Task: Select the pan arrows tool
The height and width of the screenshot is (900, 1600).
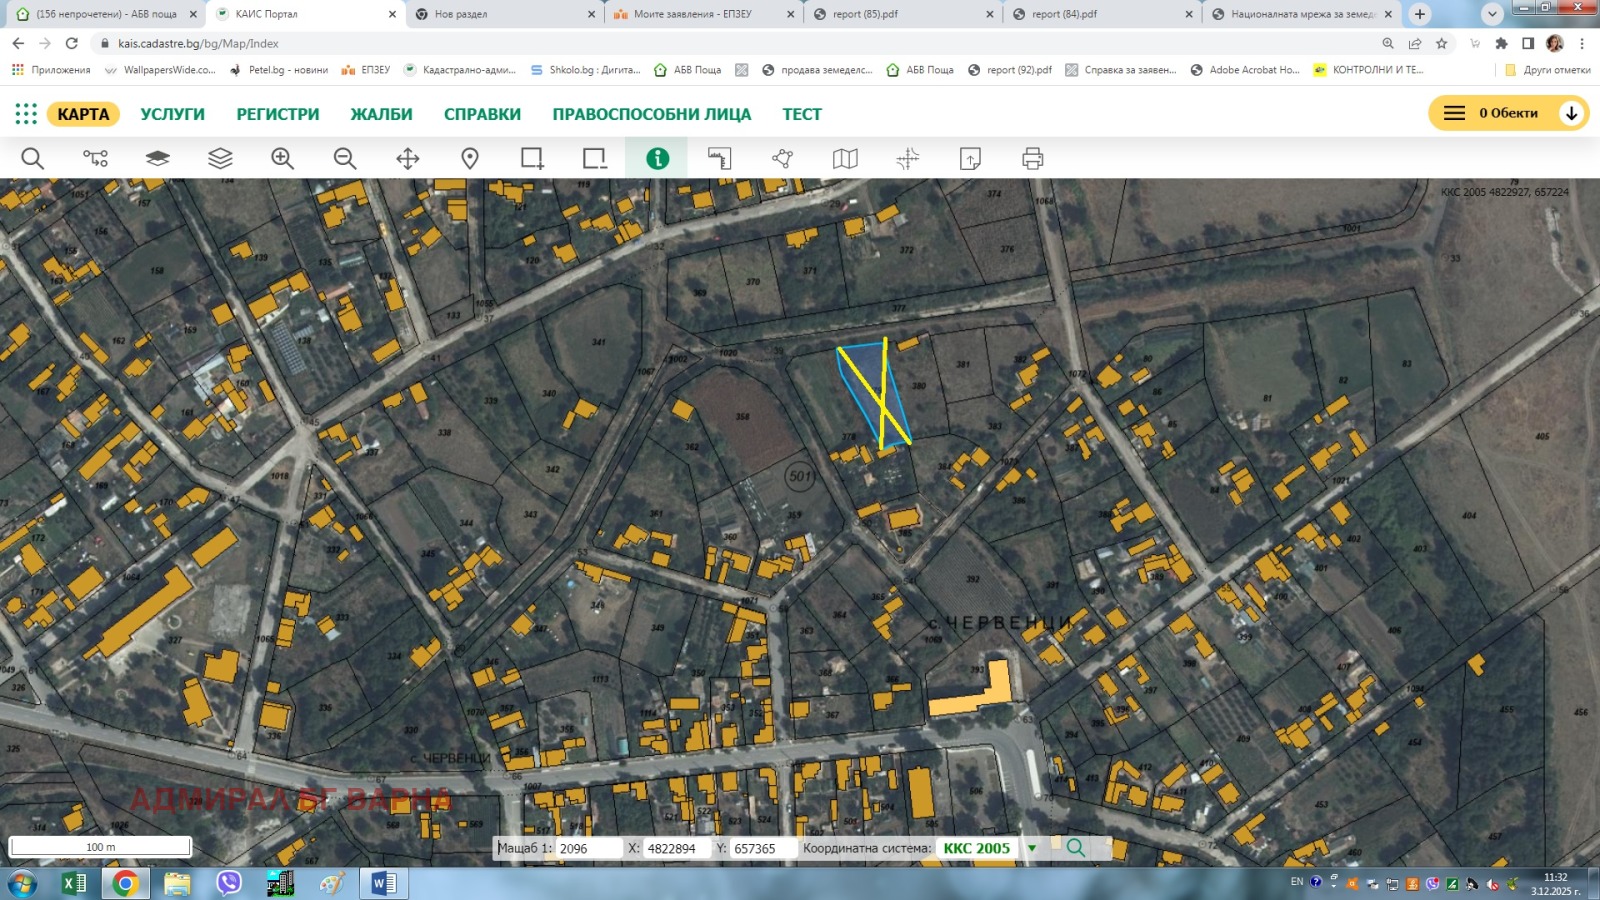Action: point(407,157)
